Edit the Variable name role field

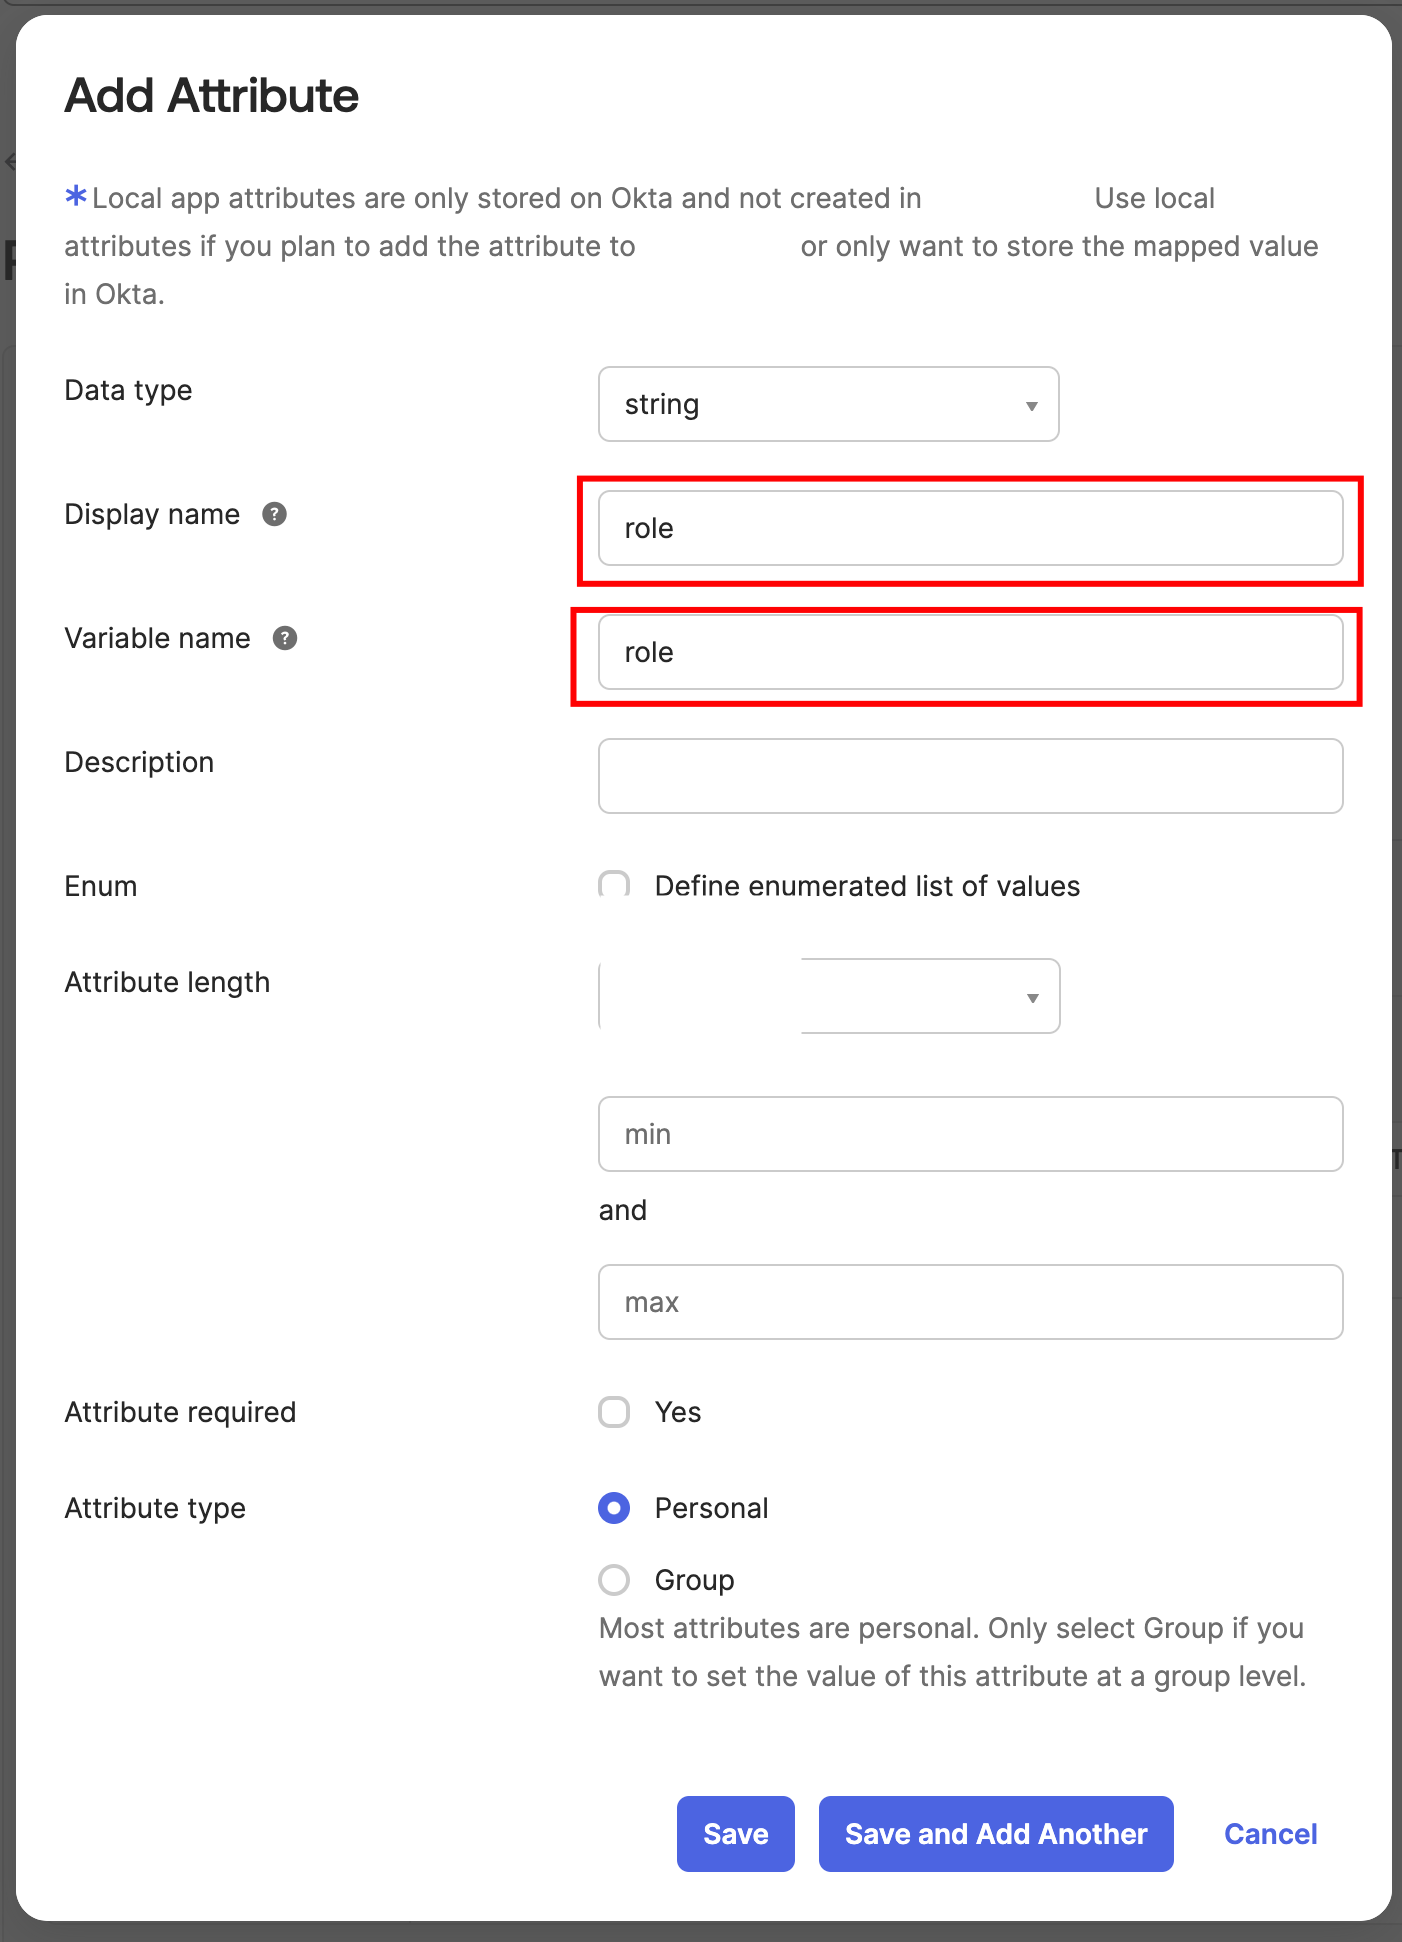click(970, 652)
